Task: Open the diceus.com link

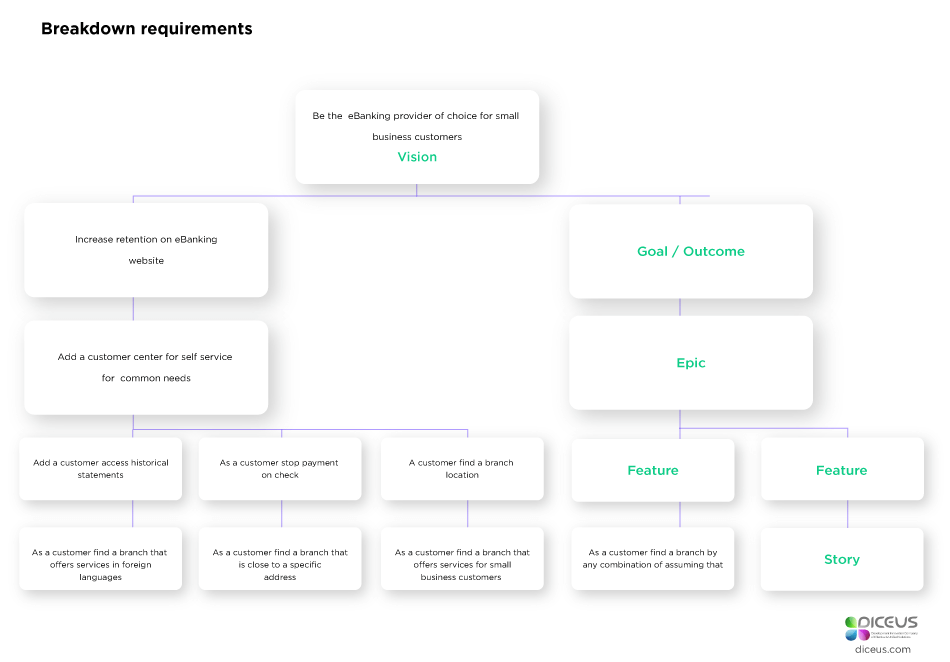Action: pos(884,649)
